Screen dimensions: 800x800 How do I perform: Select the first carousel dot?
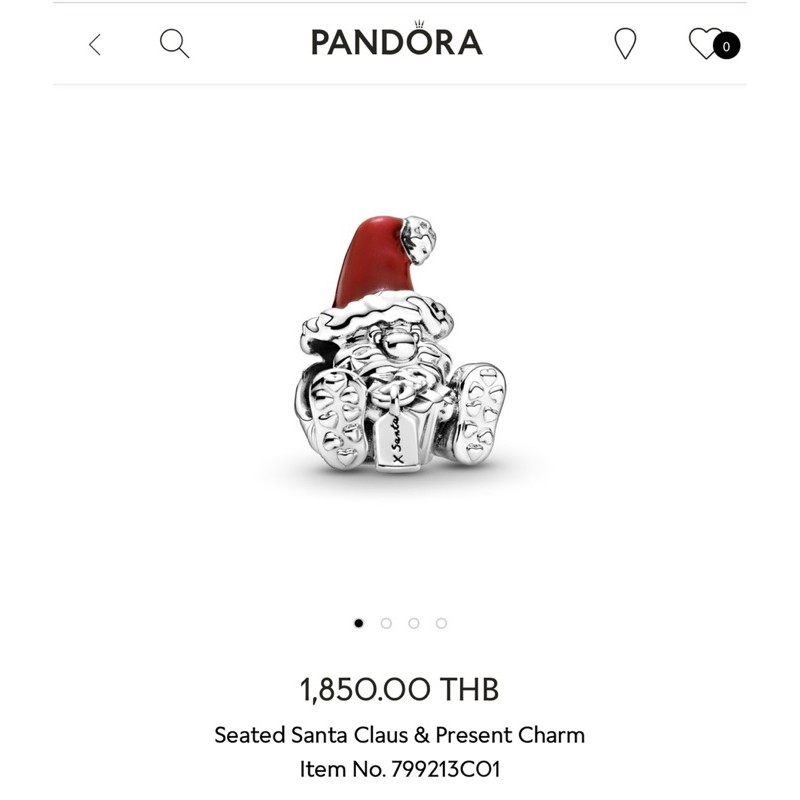(x=359, y=623)
